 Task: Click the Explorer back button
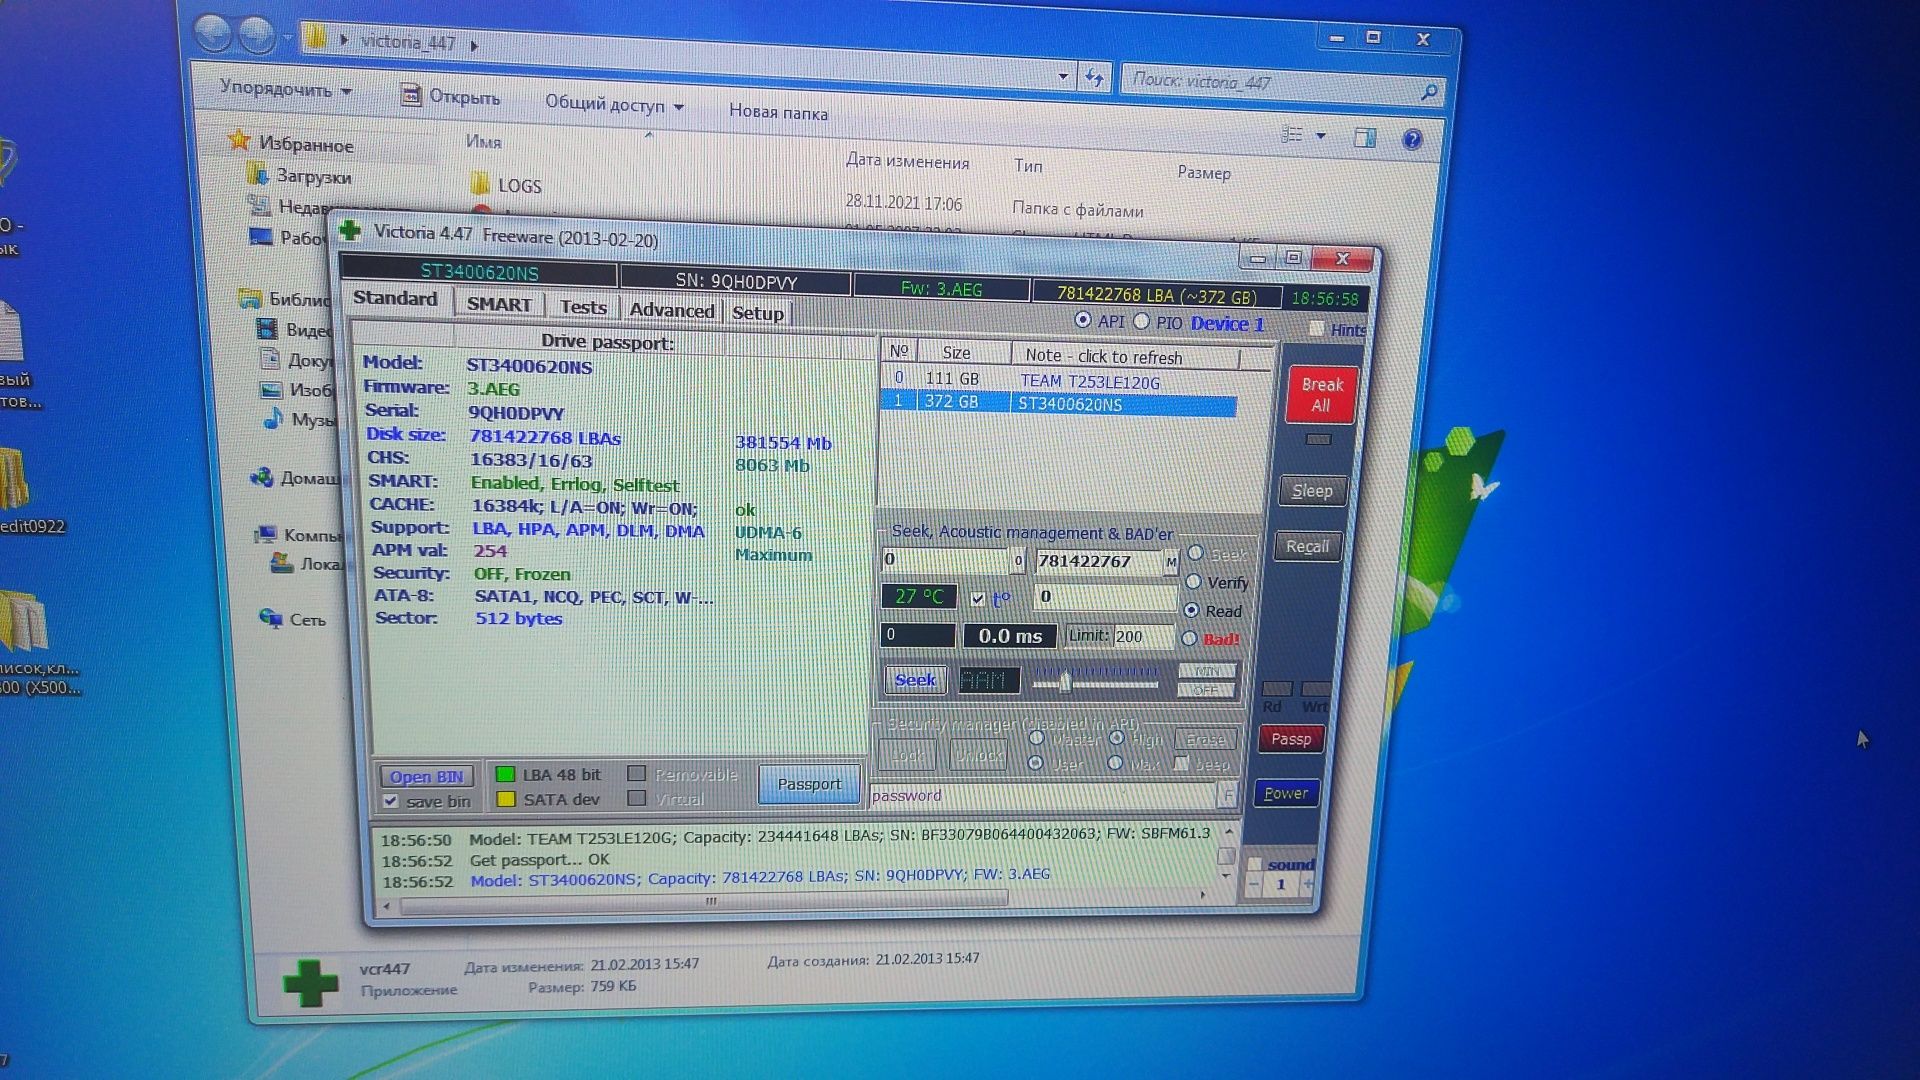[212, 33]
